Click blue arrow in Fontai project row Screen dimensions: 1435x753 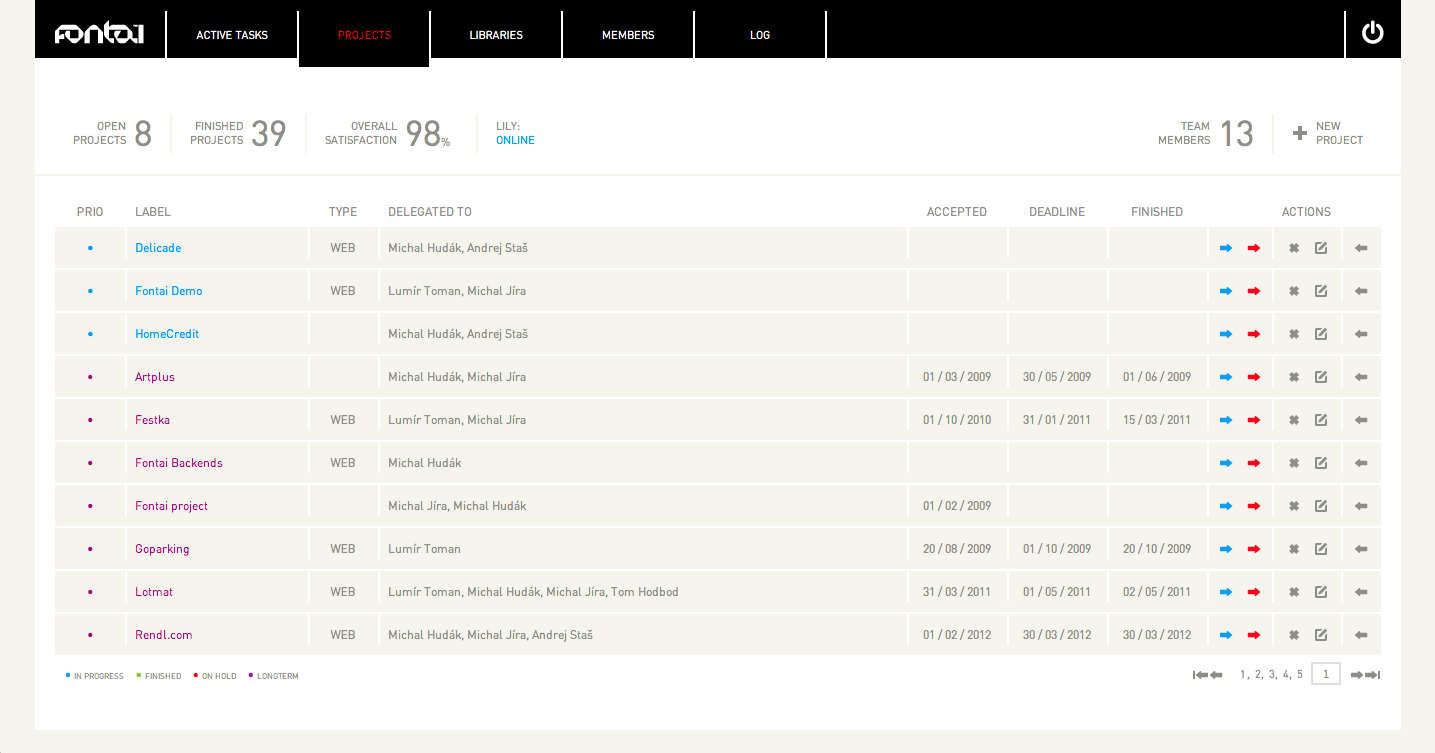point(1226,506)
